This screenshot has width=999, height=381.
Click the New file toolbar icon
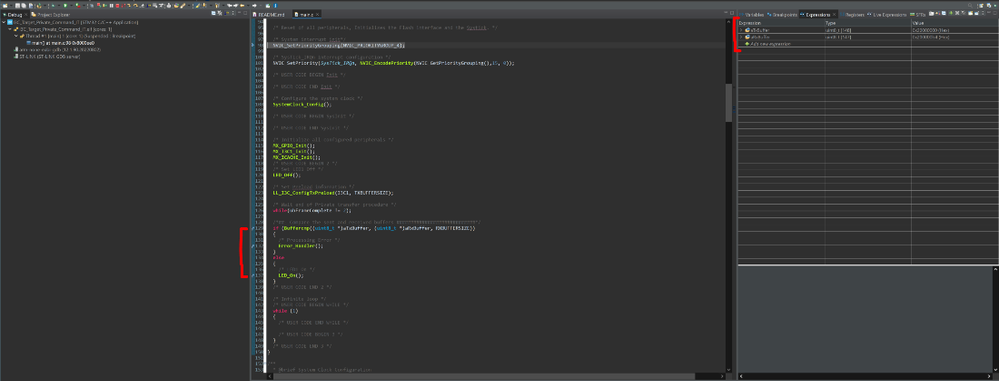pos(4,6)
